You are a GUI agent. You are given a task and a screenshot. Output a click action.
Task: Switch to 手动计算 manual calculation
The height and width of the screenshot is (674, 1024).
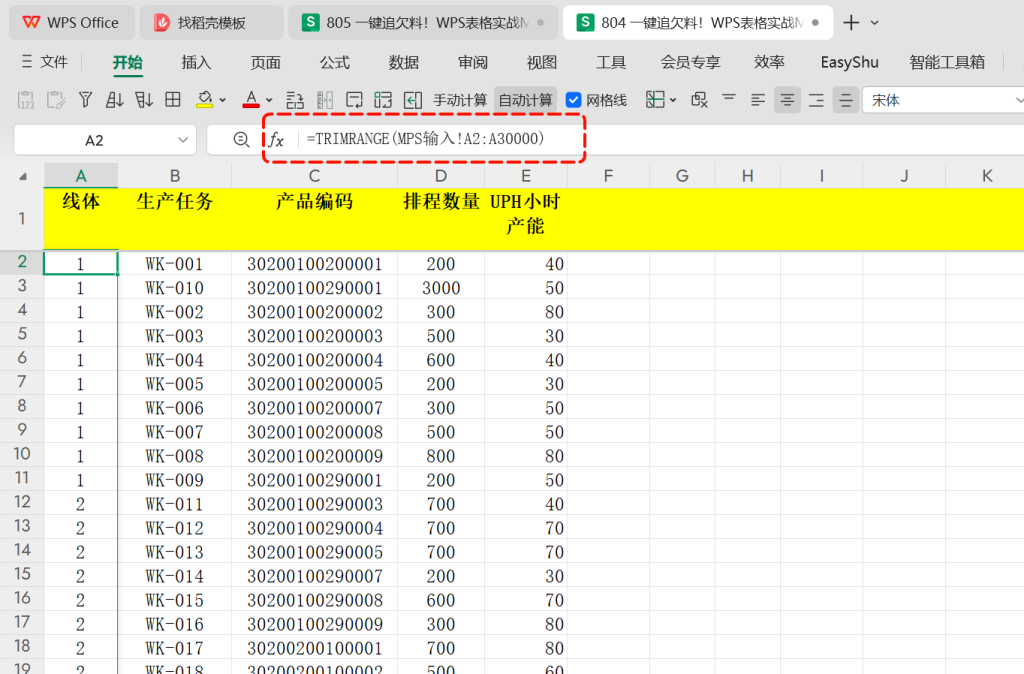click(460, 100)
